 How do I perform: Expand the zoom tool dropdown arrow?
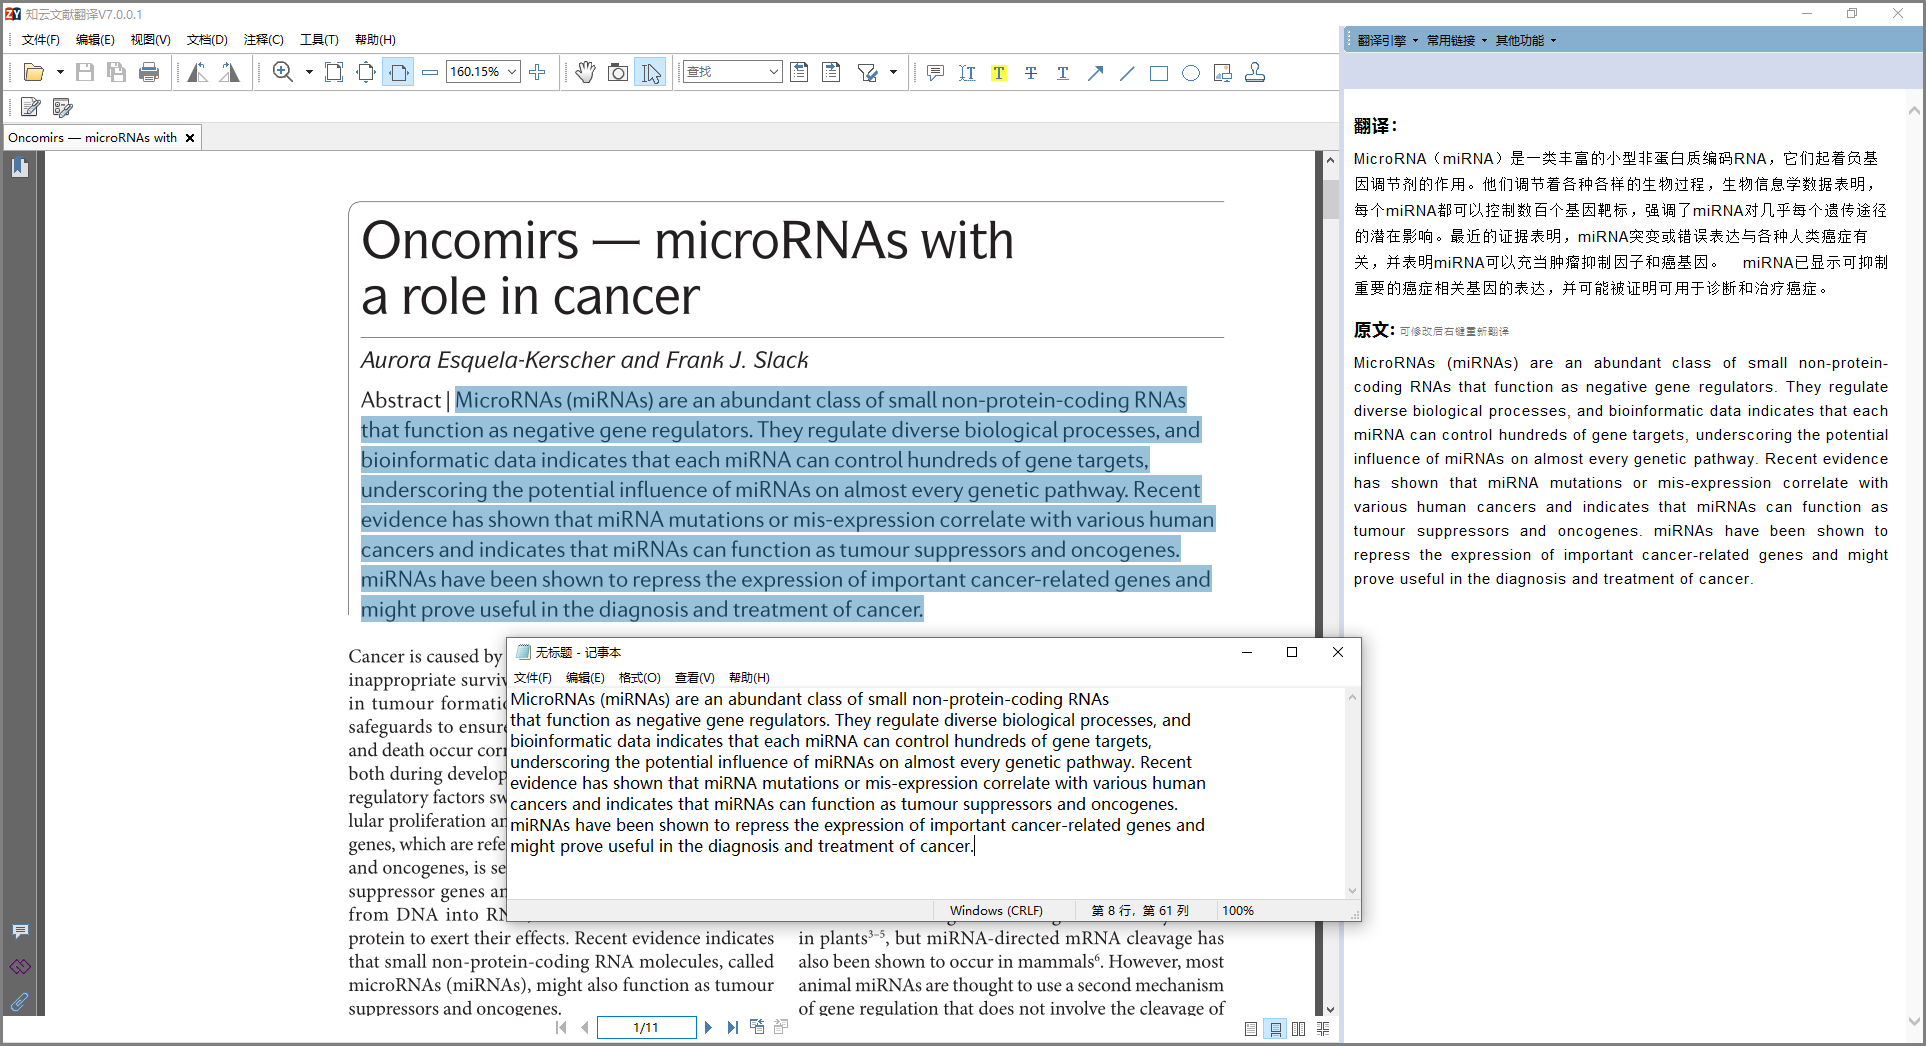coord(309,72)
